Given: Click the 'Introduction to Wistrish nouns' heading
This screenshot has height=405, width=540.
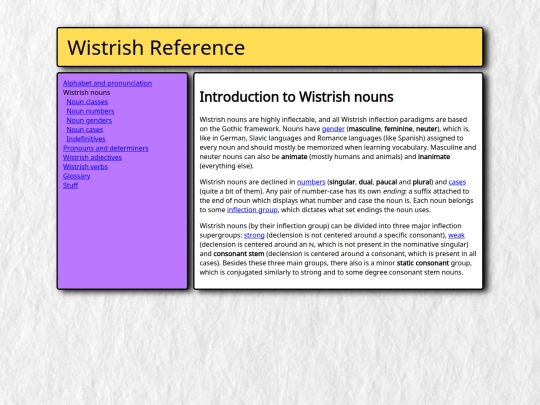Looking at the screenshot, I should point(297,97).
